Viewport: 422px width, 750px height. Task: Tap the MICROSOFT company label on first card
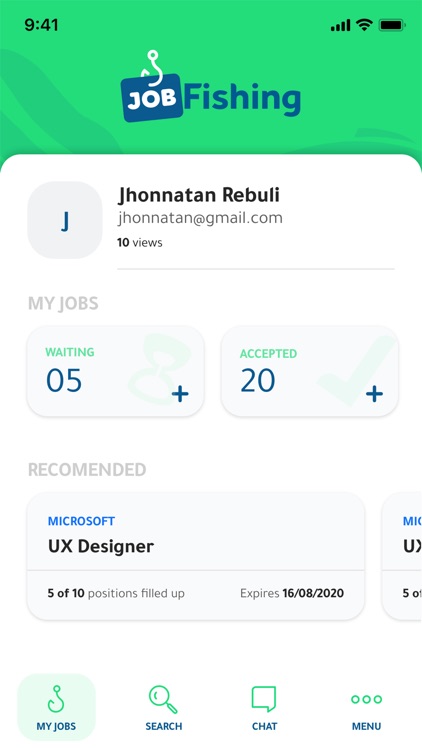[x=81, y=521]
